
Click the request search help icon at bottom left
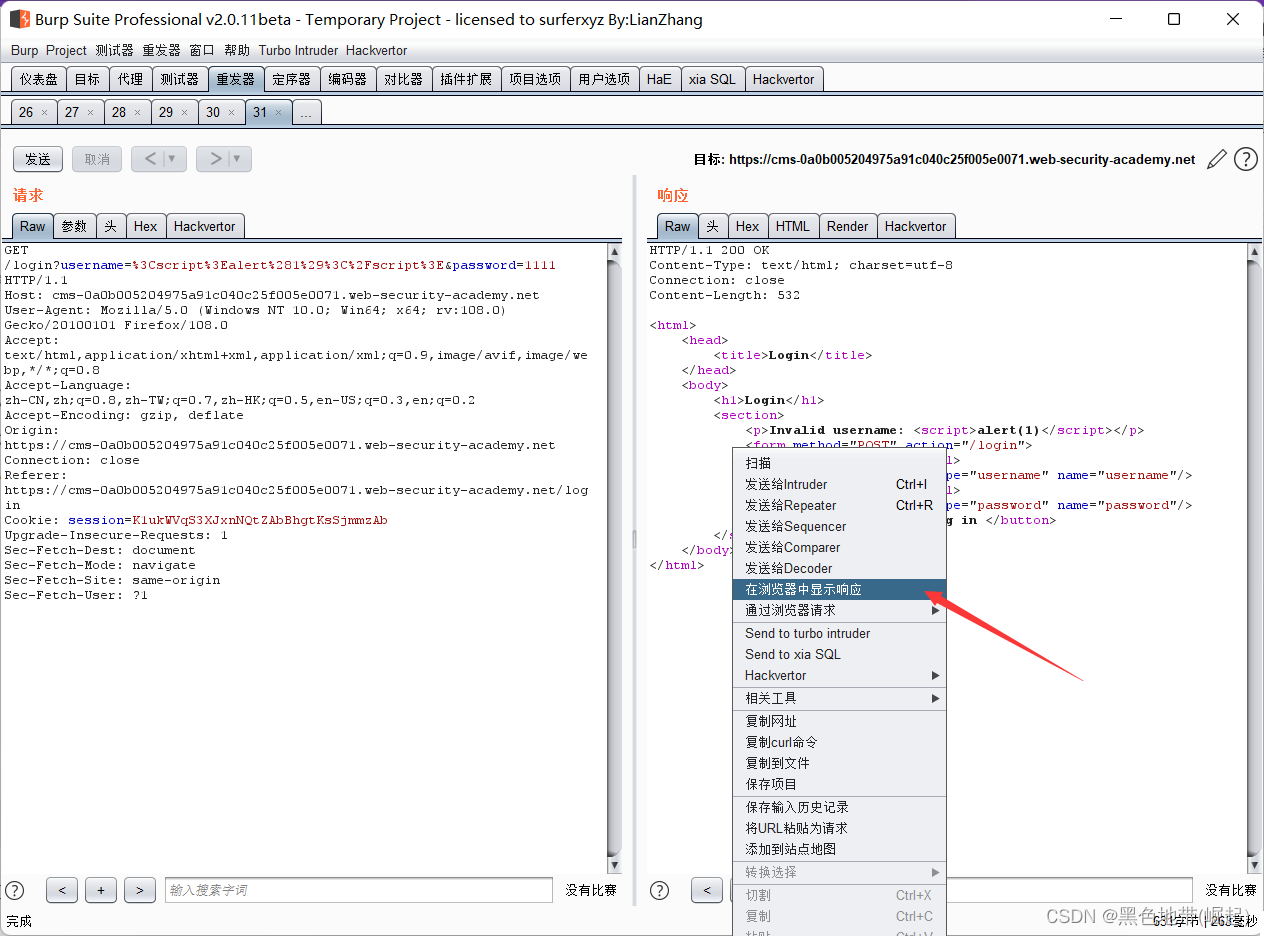pos(15,890)
